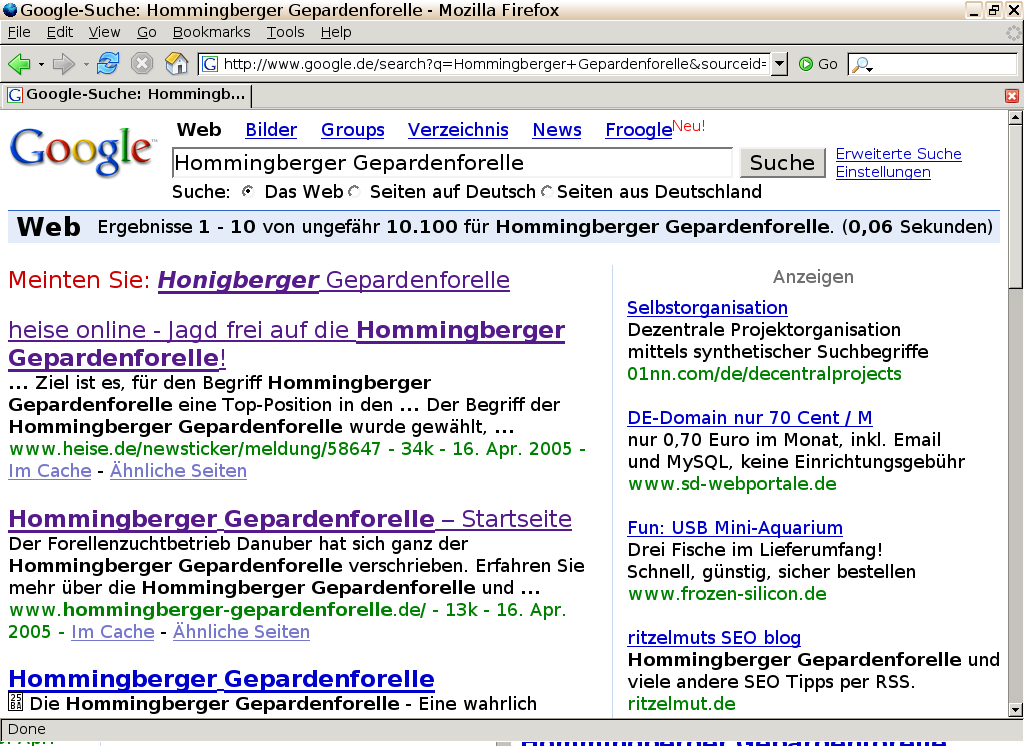
Task: Click the Anzeigen heading text
Action: (x=813, y=277)
